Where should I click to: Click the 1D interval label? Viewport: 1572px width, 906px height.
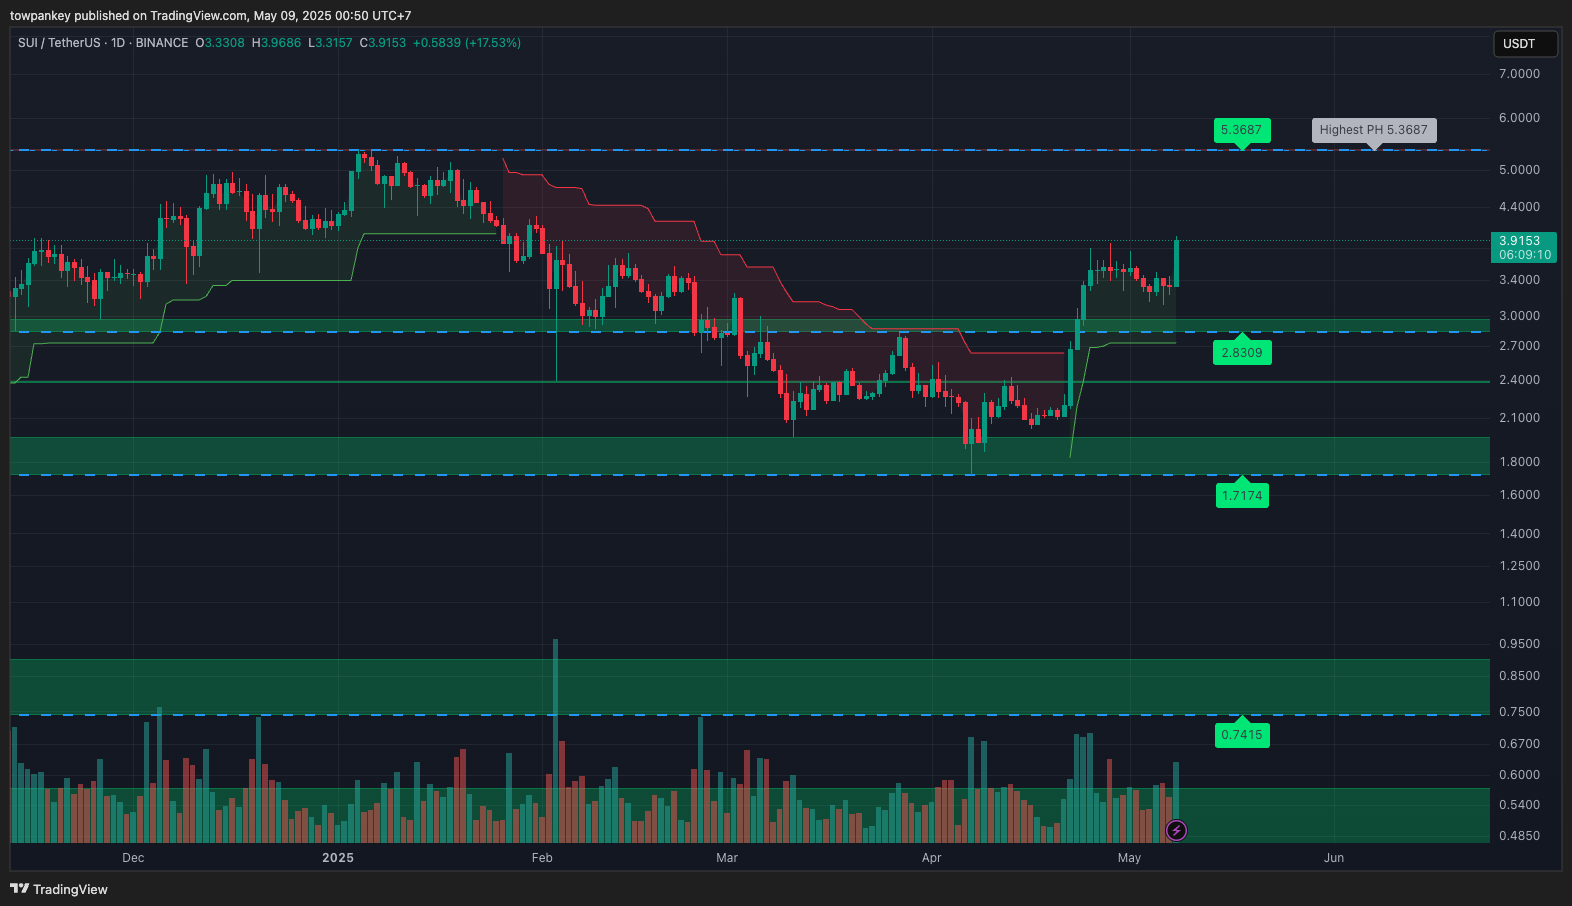118,43
